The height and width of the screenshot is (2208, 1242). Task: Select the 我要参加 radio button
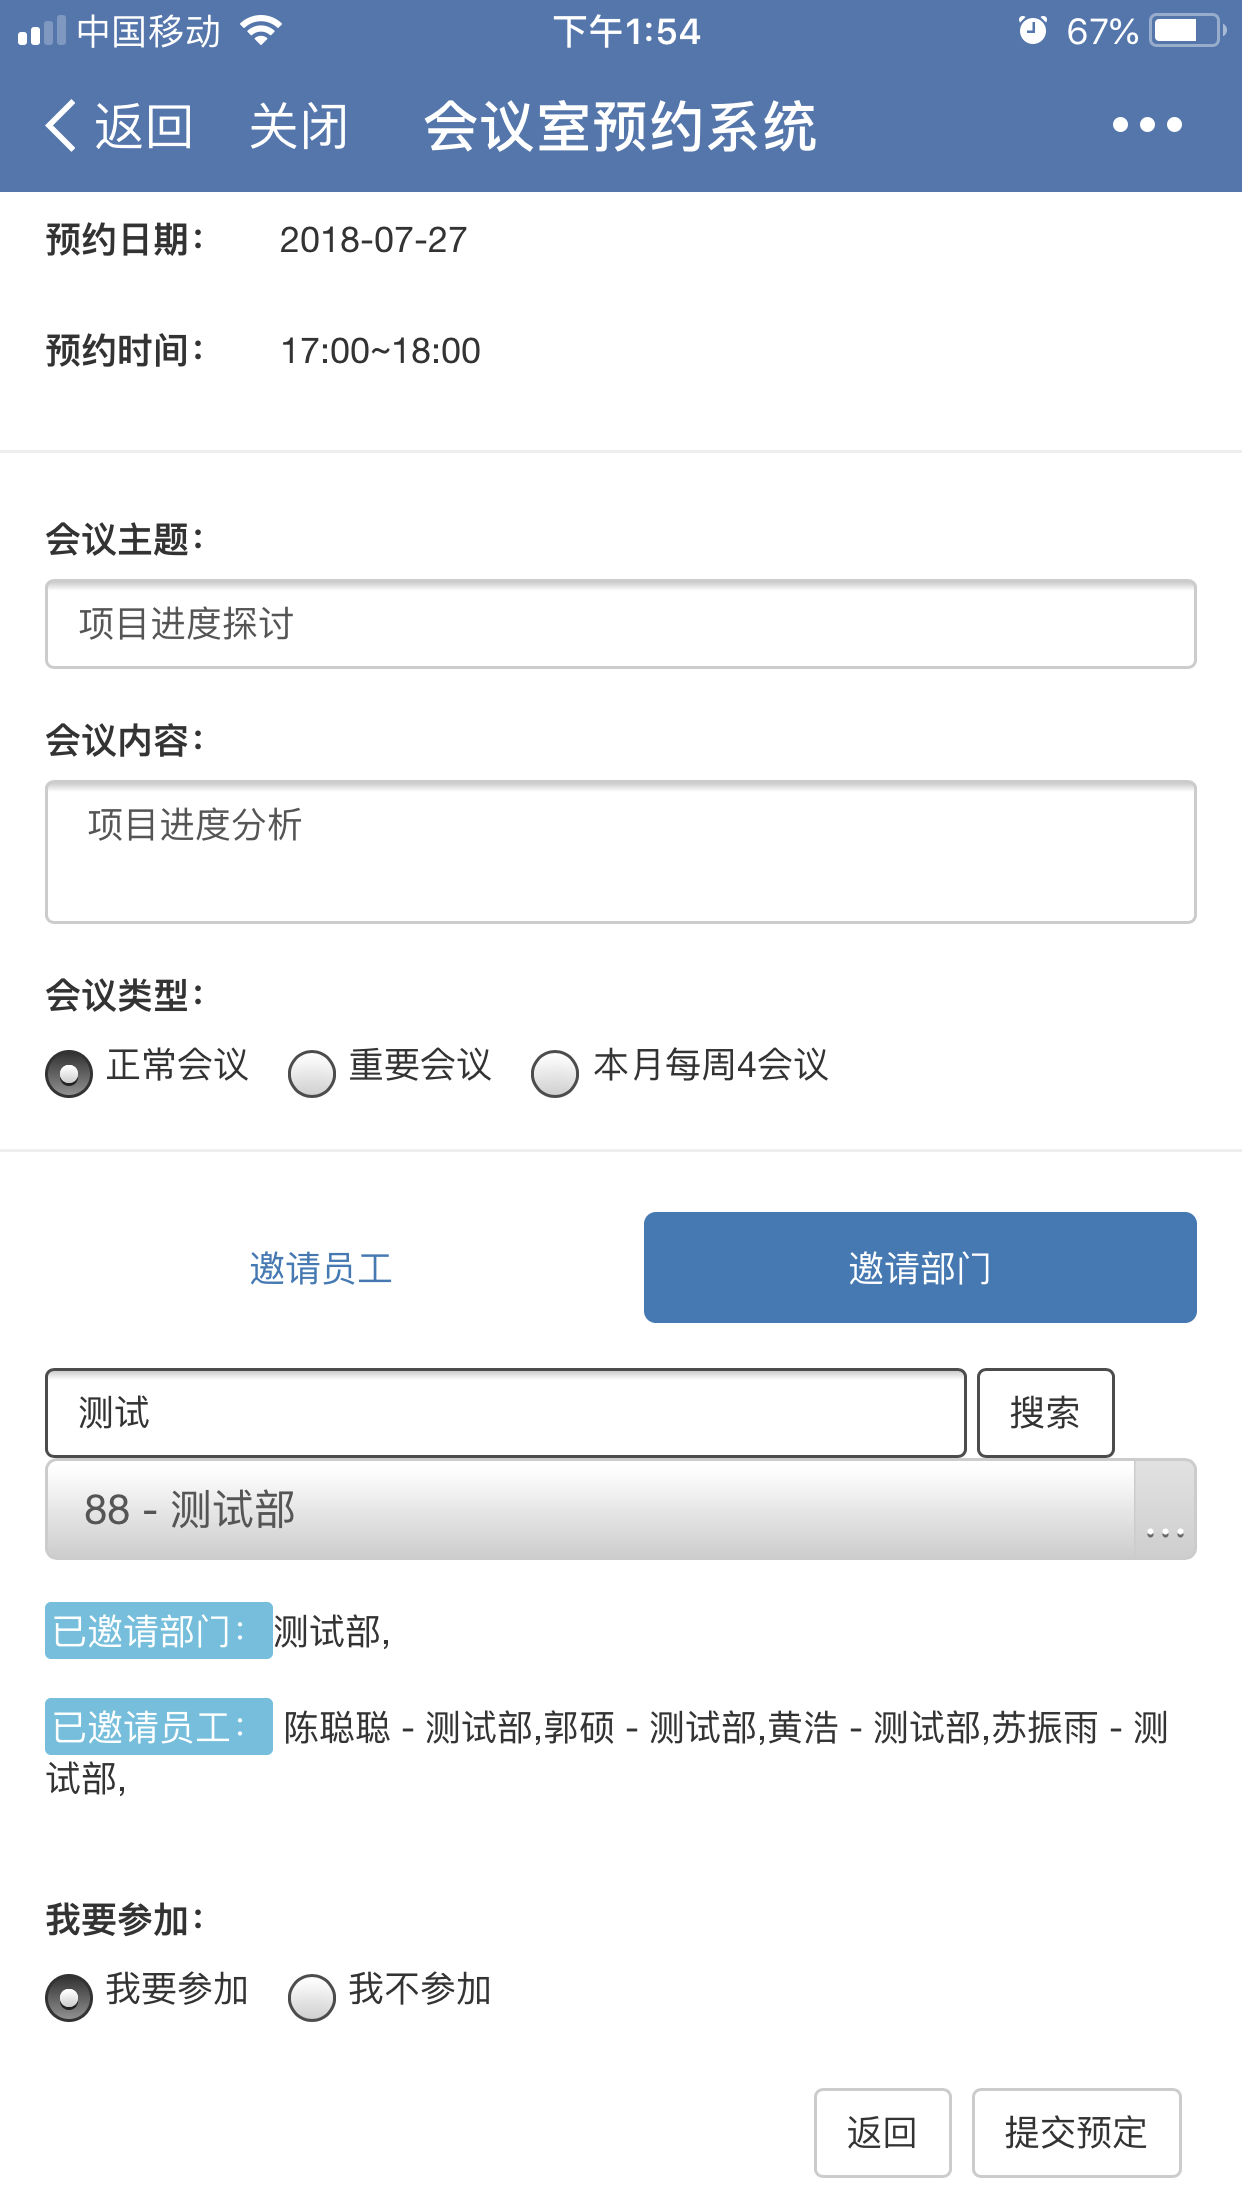tap(69, 1998)
